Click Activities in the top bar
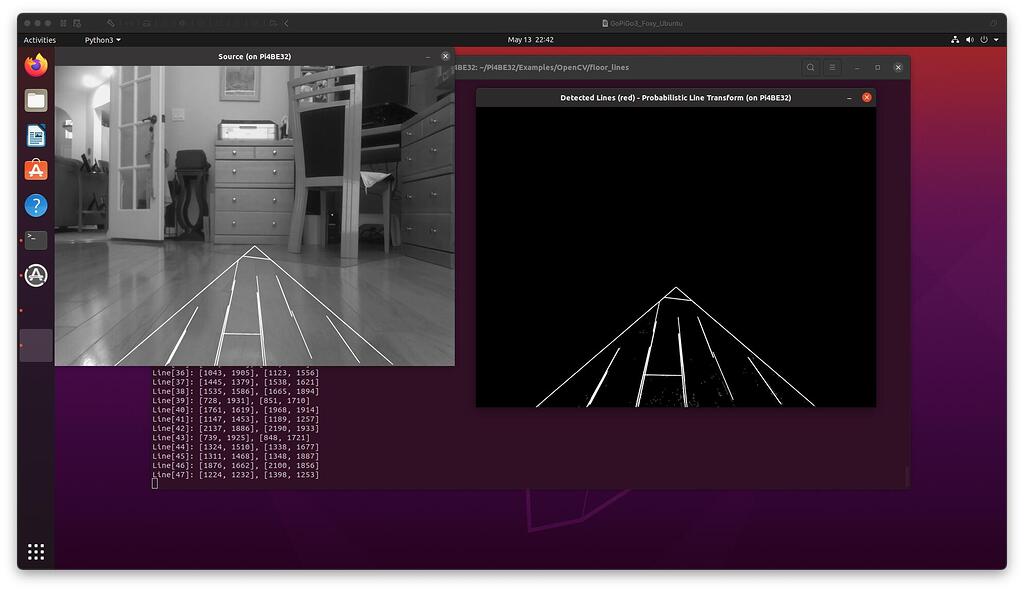Viewport: 1024px width, 591px height. [40, 40]
